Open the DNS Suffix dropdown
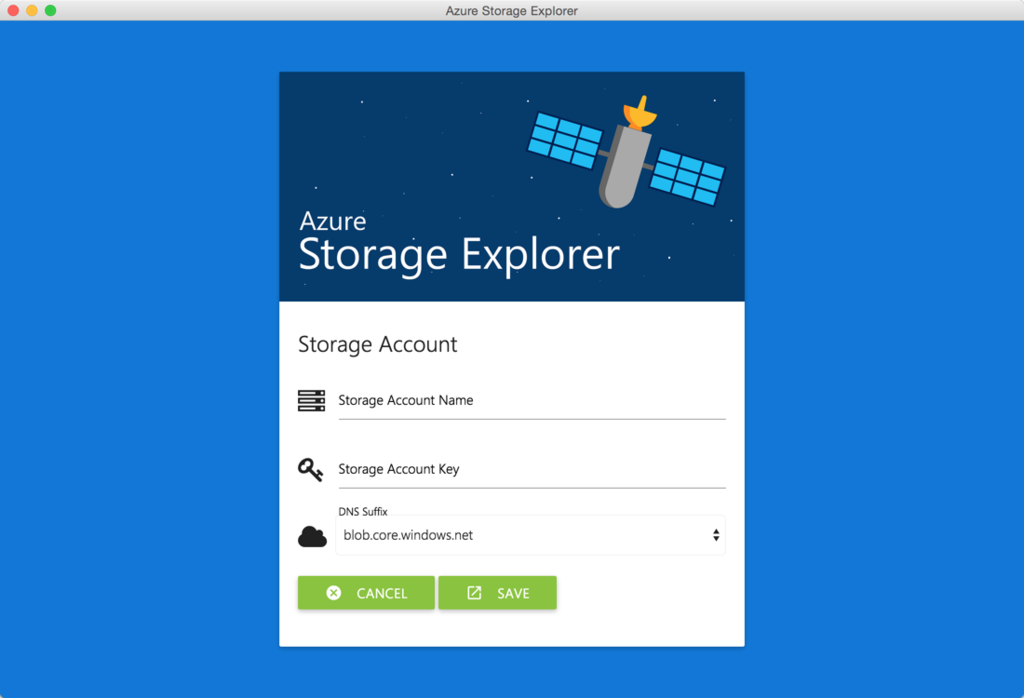 pyautogui.click(x=530, y=535)
